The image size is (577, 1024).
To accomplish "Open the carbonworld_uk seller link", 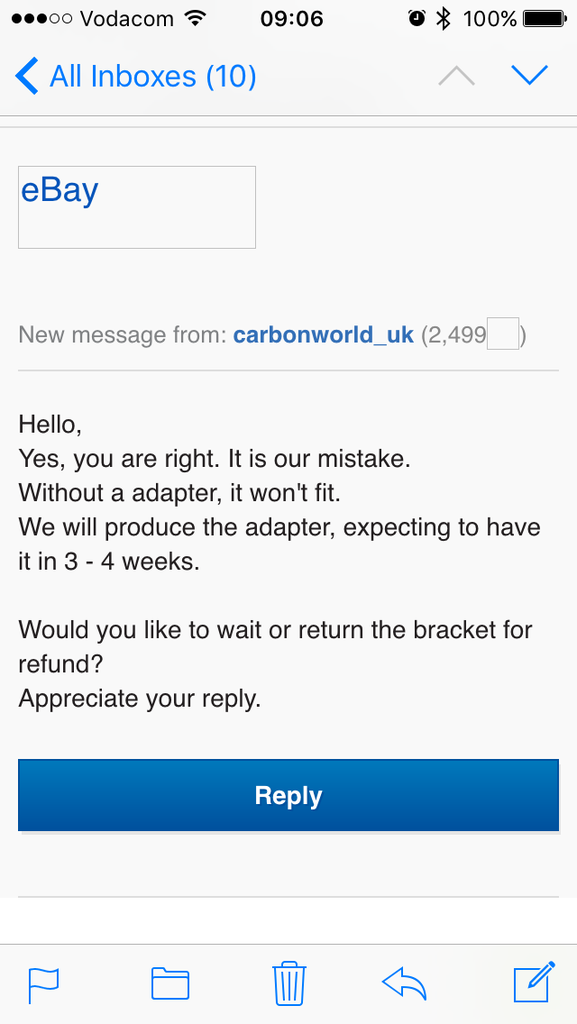I will pos(323,335).
